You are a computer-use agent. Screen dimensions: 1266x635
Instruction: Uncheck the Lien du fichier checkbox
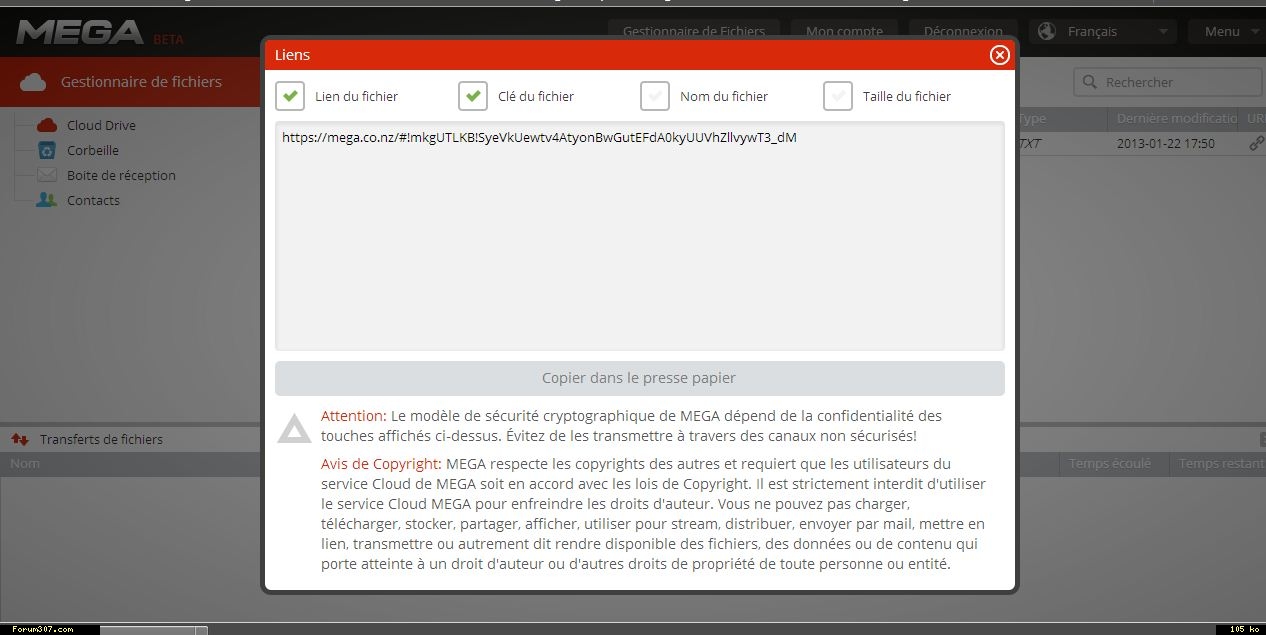click(x=290, y=96)
